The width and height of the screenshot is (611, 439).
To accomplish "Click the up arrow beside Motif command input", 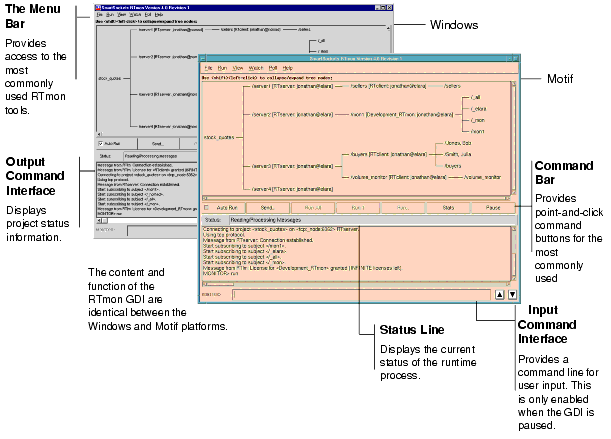I will [x=500, y=295].
